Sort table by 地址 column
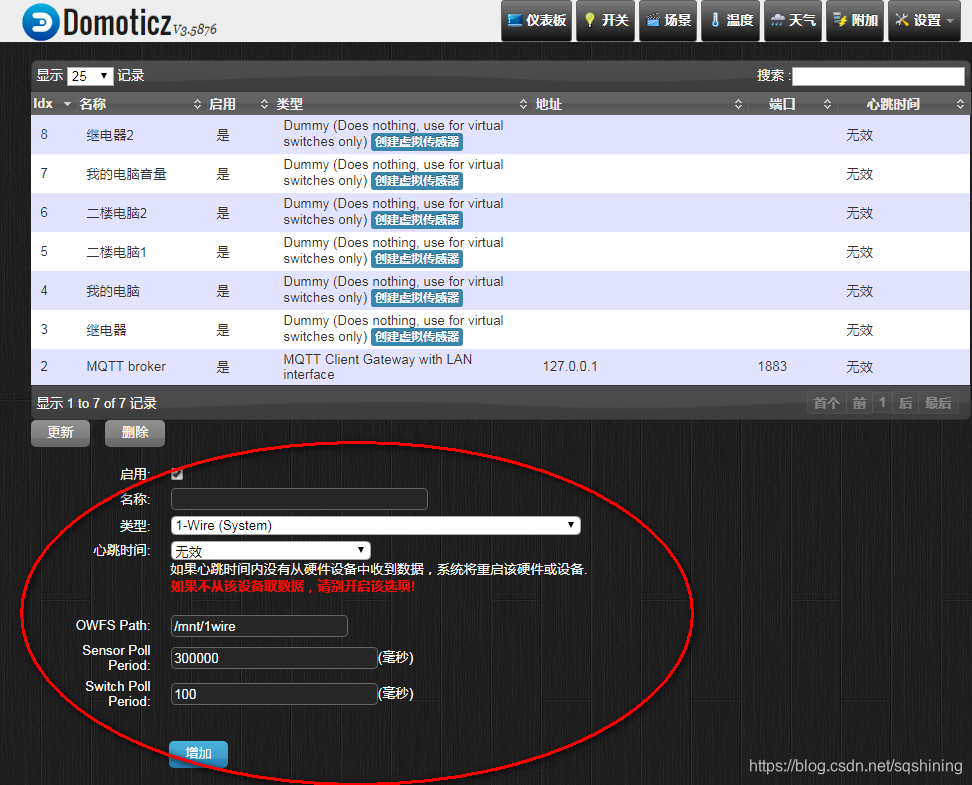 [638, 104]
